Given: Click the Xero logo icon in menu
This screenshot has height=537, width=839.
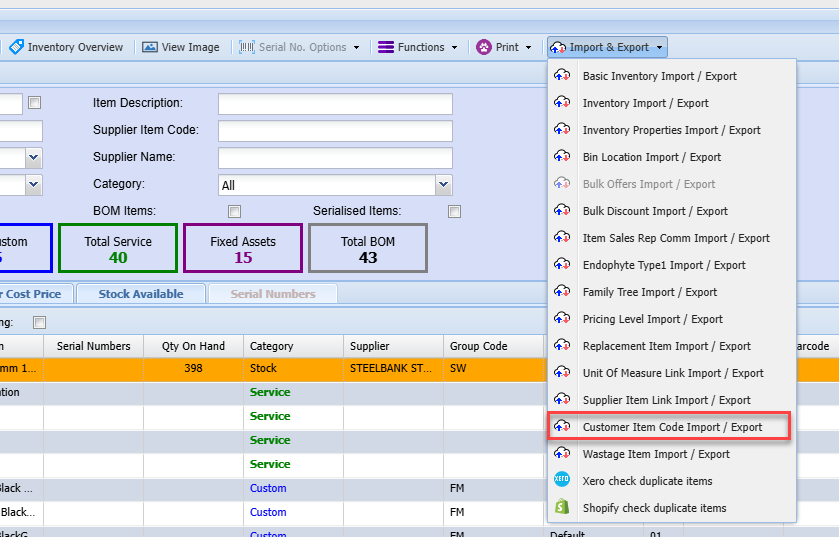Looking at the screenshot, I should pos(562,481).
